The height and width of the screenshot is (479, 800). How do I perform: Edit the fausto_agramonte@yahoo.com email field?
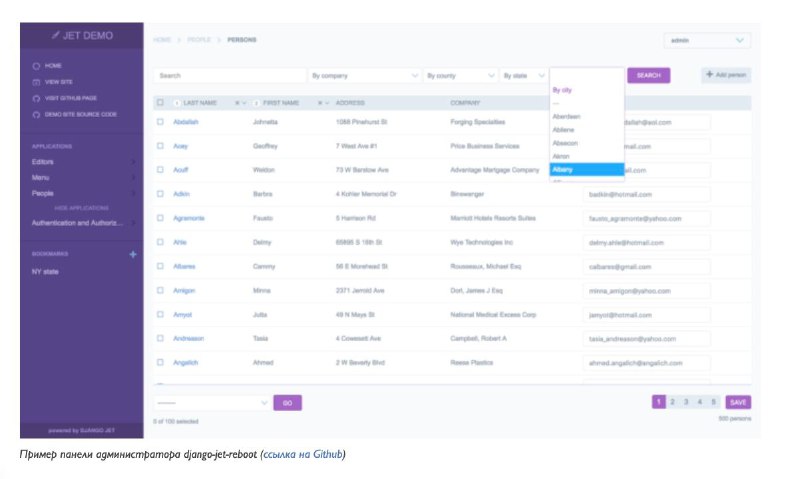(x=646, y=218)
